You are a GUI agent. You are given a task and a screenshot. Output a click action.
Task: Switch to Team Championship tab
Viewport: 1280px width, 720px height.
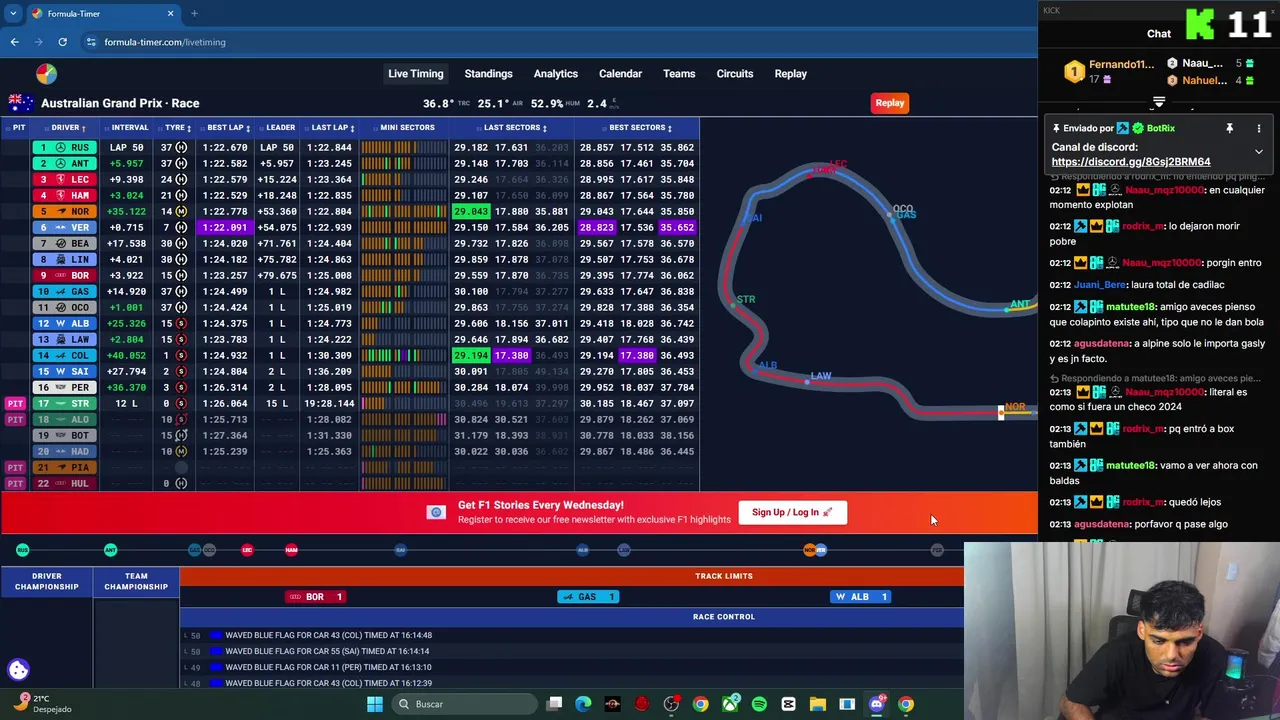point(136,582)
